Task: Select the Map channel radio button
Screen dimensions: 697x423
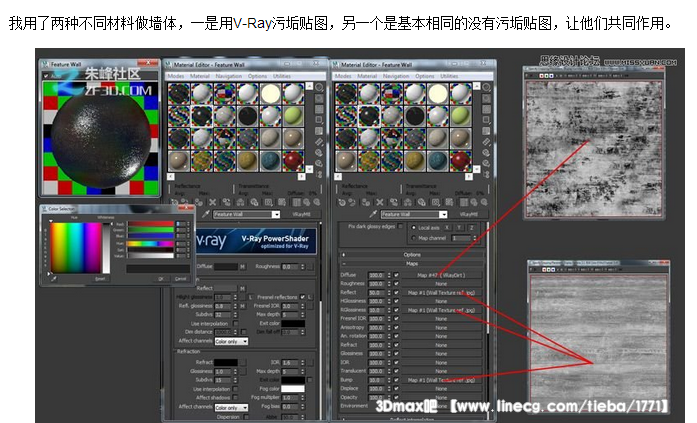Action: (414, 238)
